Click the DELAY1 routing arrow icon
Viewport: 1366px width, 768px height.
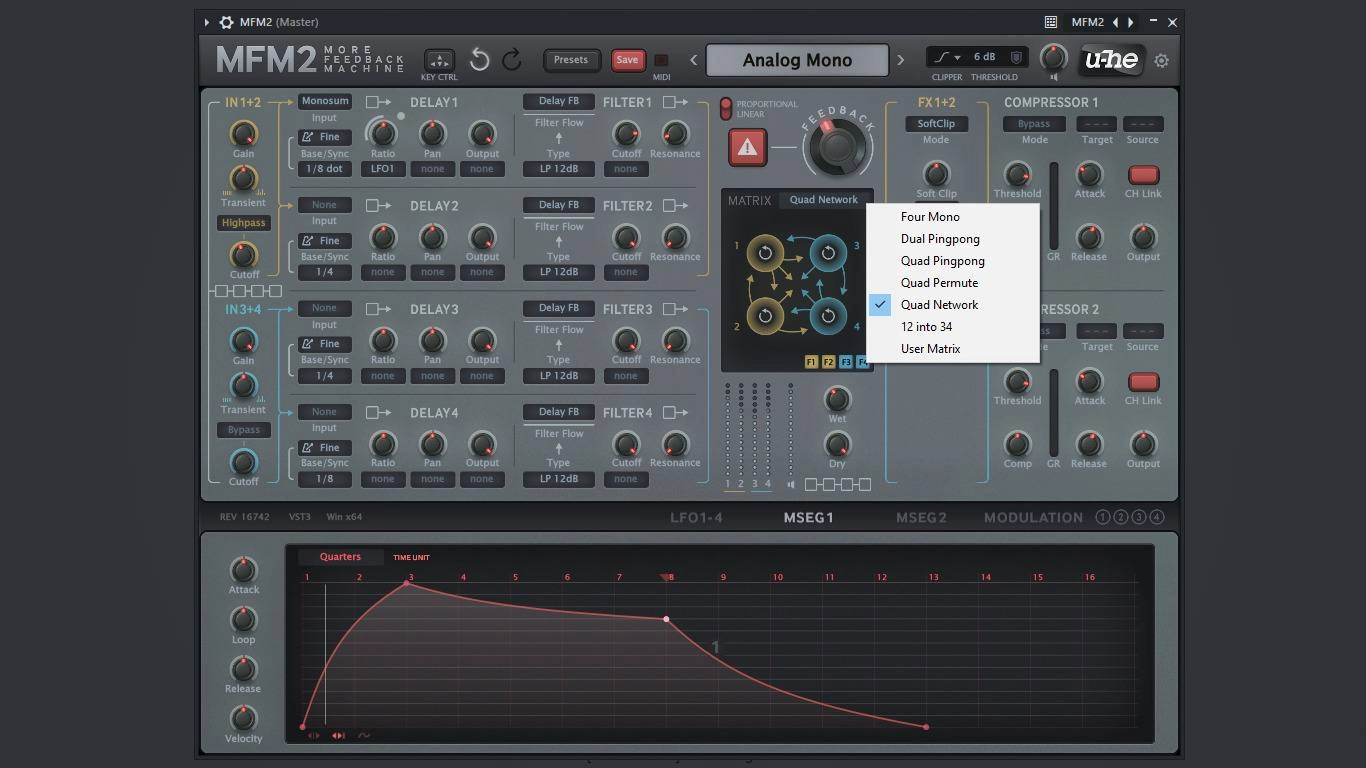[x=378, y=102]
